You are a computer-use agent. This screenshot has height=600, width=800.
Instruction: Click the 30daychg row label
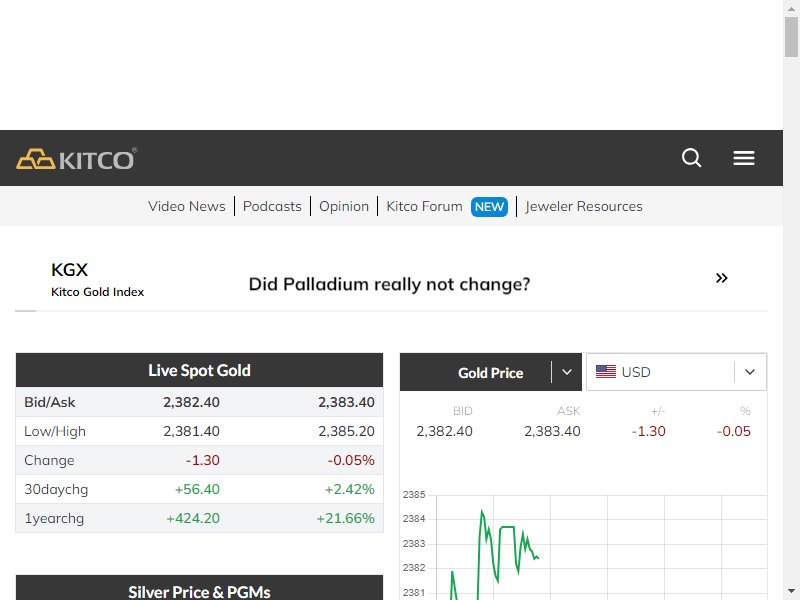click(x=56, y=490)
